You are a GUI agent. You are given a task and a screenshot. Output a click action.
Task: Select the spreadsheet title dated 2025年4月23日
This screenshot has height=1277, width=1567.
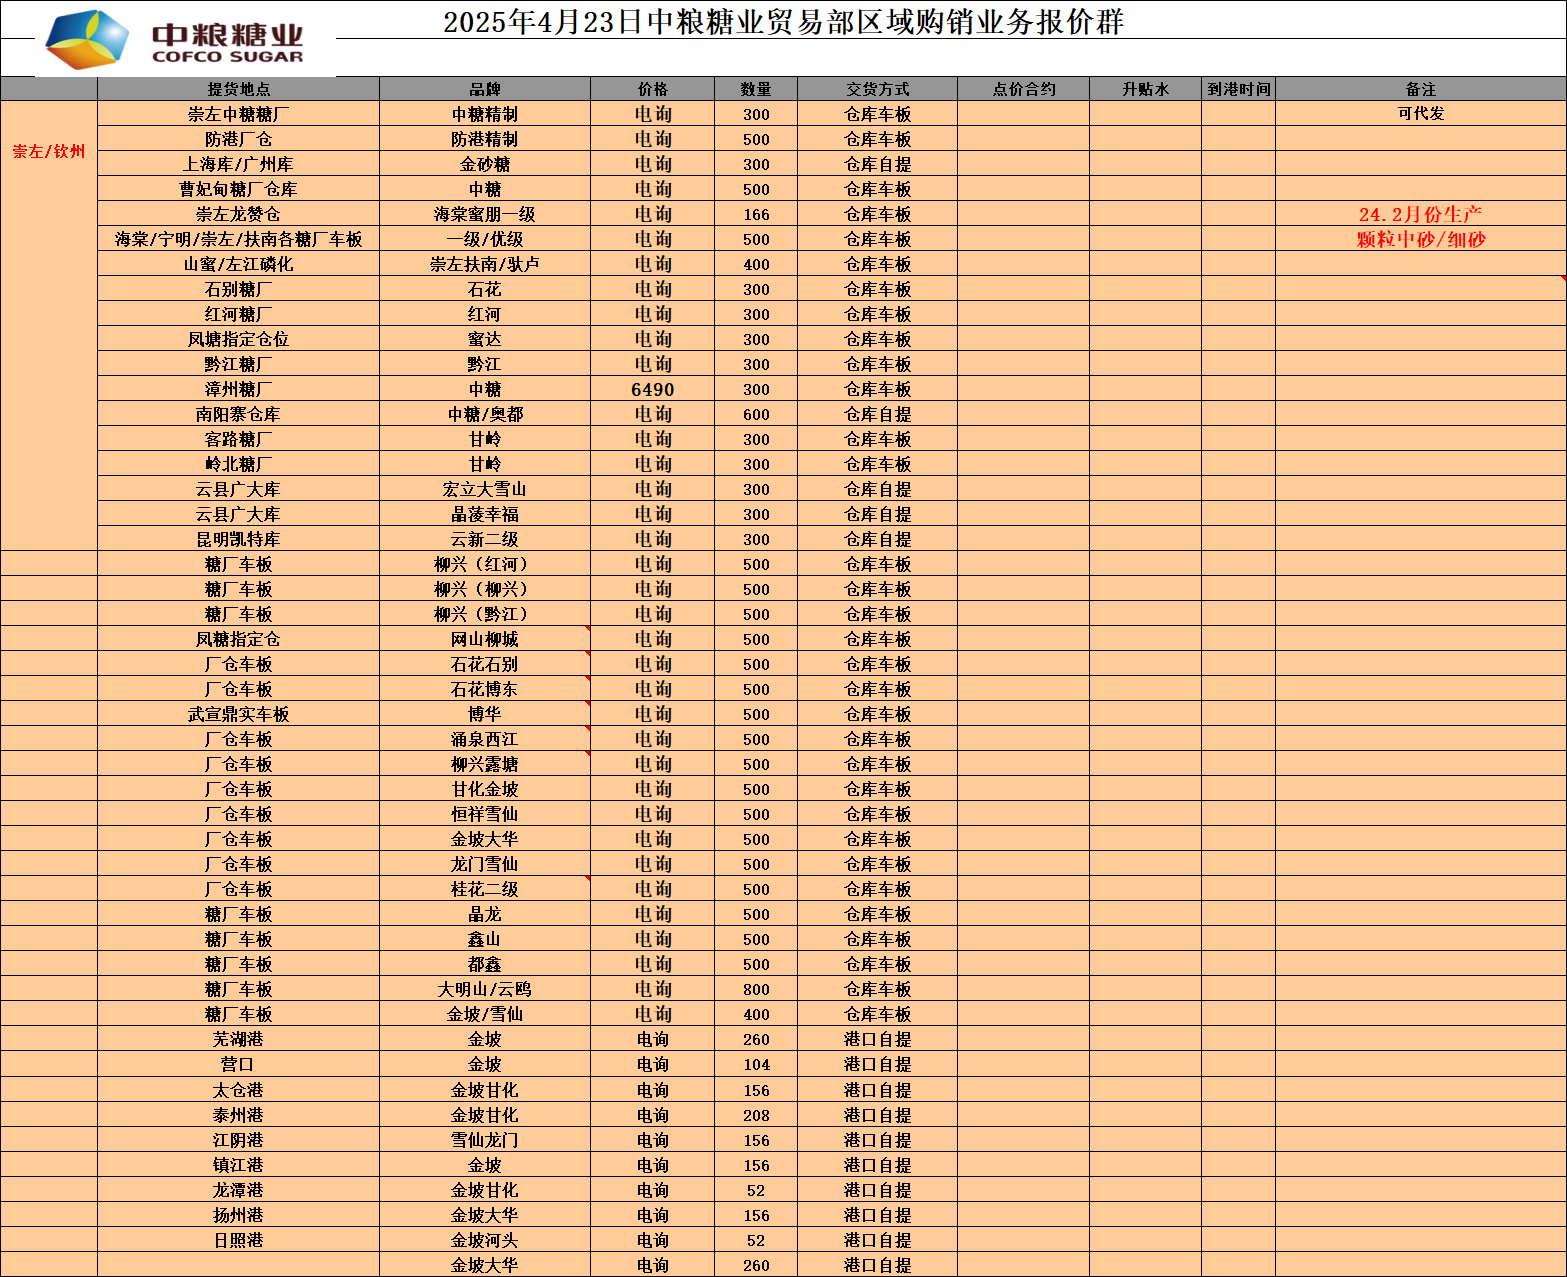coord(783,21)
